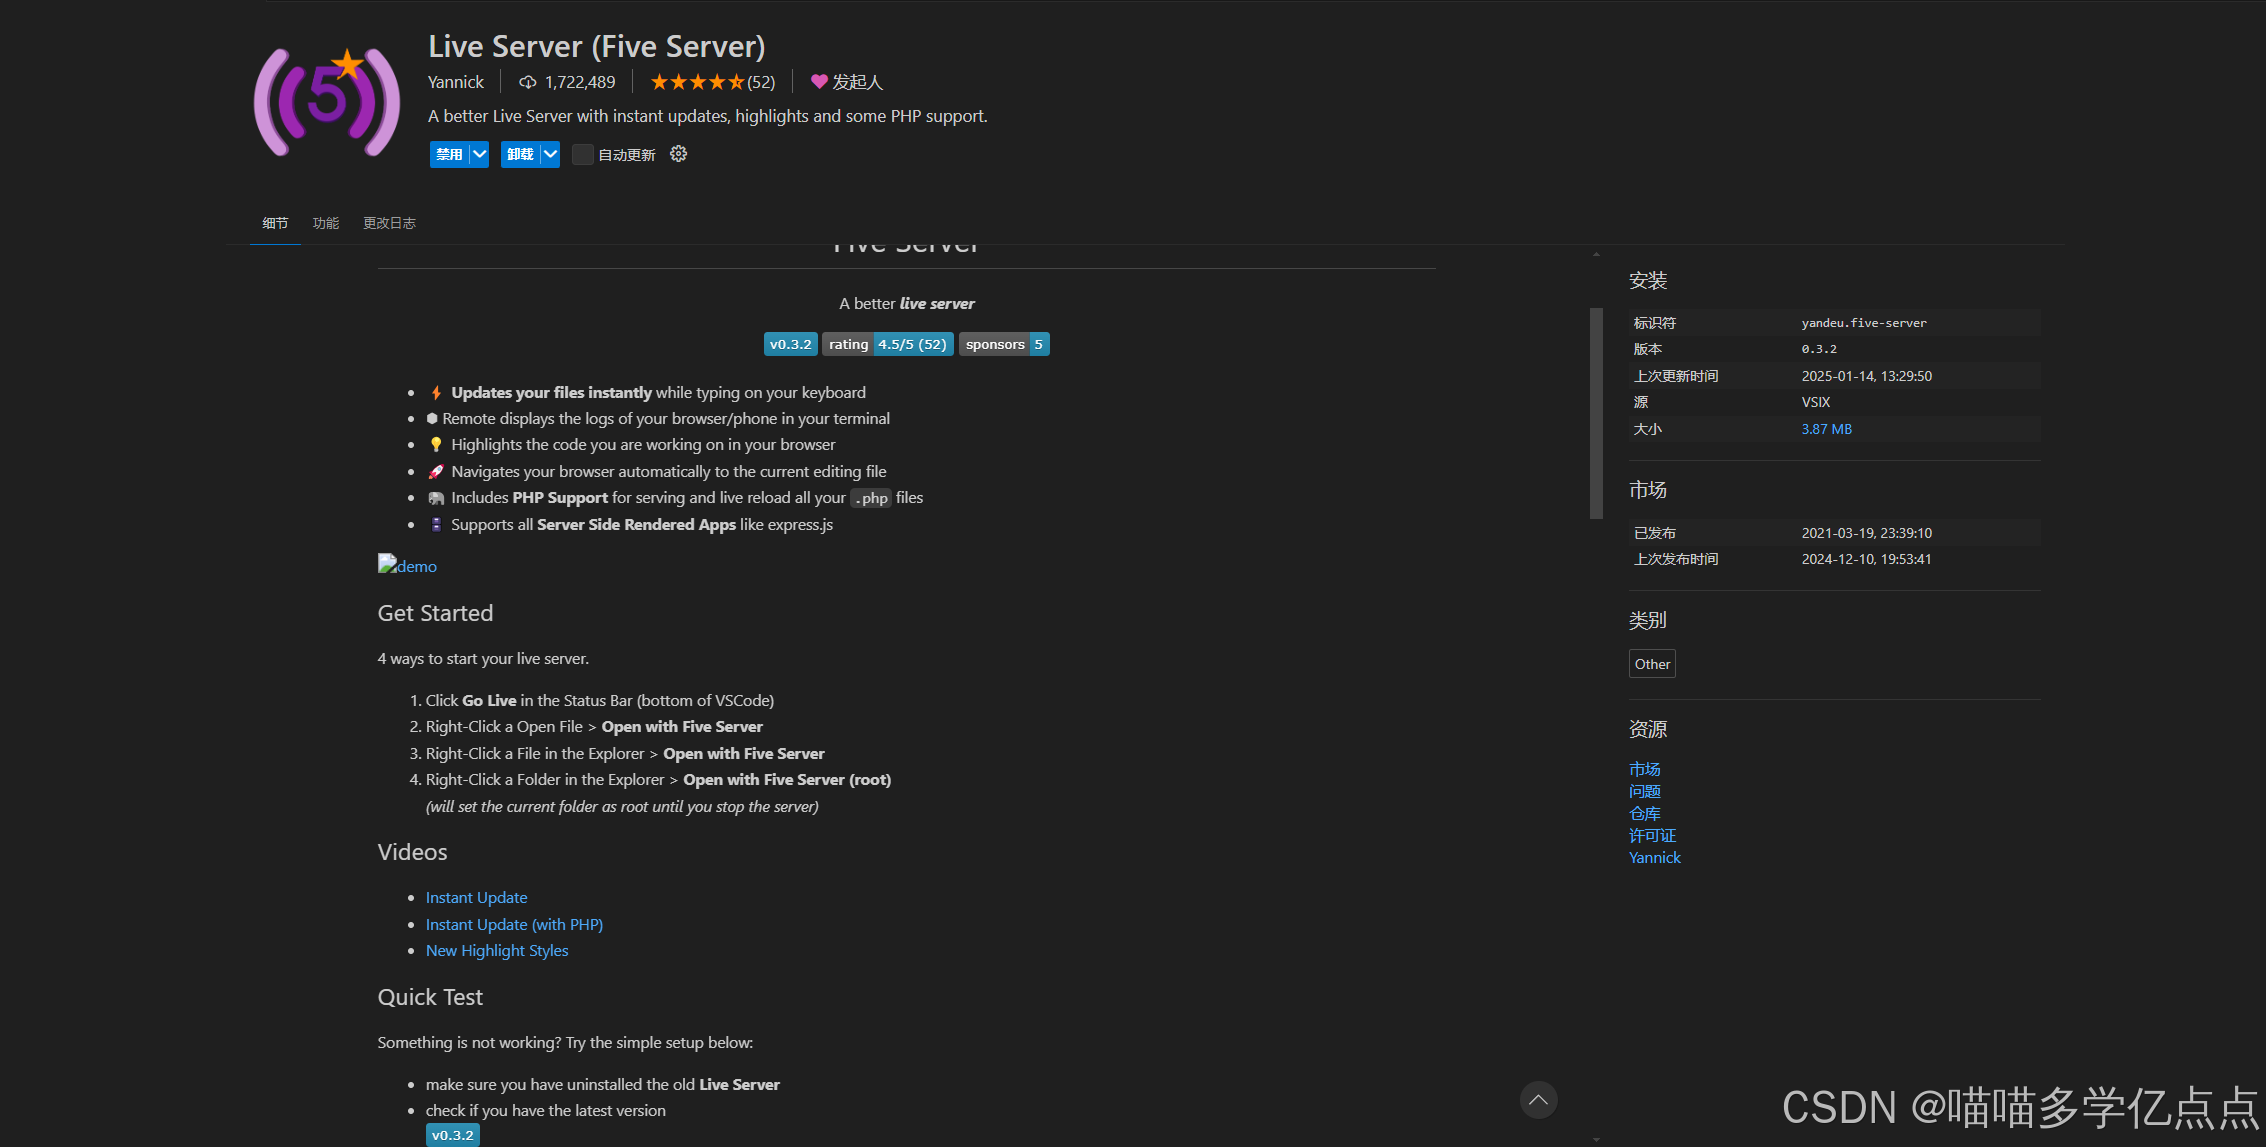Click the elephant PHP emoji bullet
This screenshot has height=1147, width=2266.
436,498
